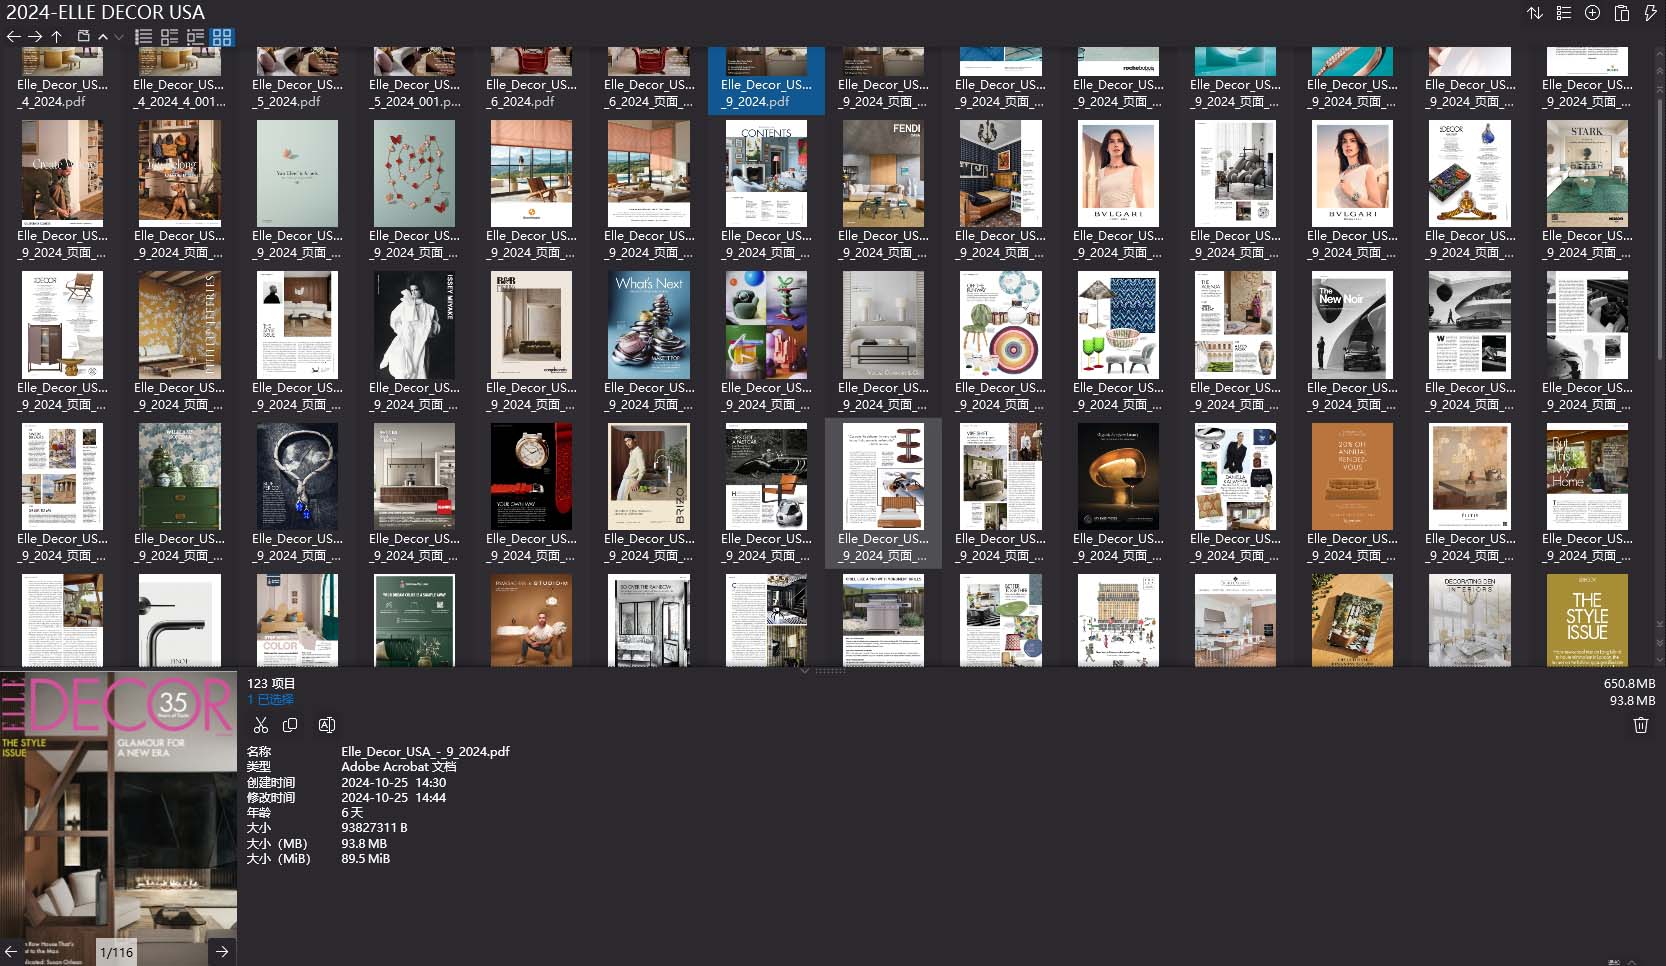Image resolution: width=1666 pixels, height=966 pixels.
Task: Select the file Elle_Decor_US..._6_2024.pdf
Action: coord(532,80)
